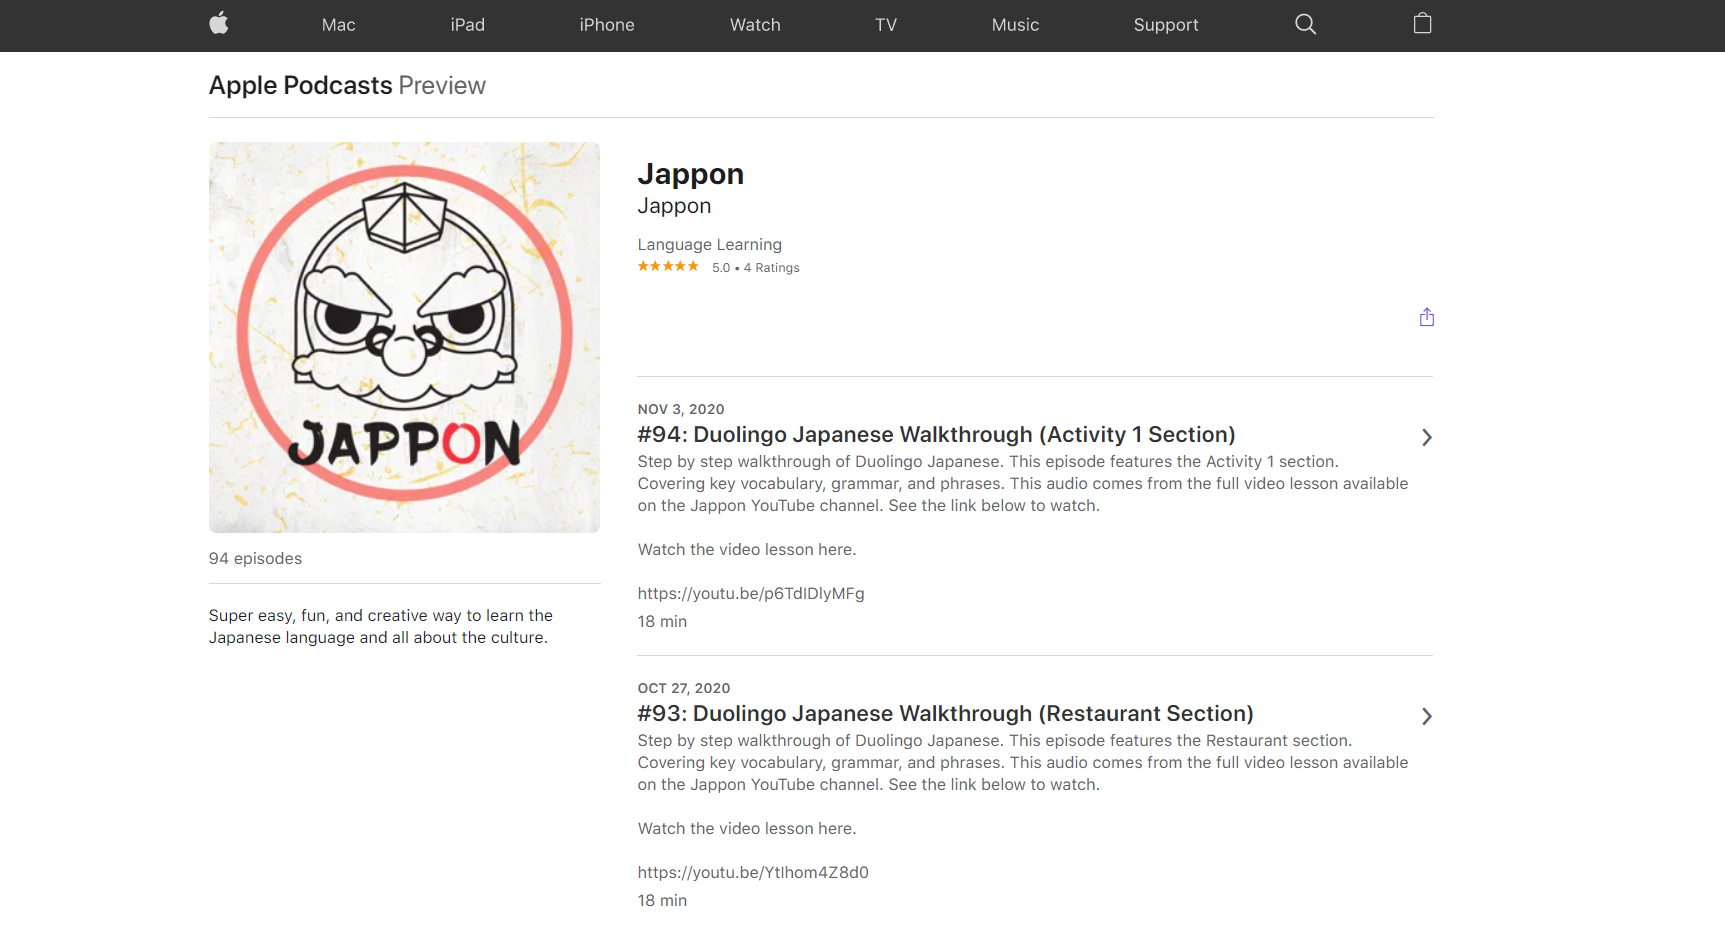Click the purple share icon
The height and width of the screenshot is (934, 1725).
pyautogui.click(x=1426, y=317)
